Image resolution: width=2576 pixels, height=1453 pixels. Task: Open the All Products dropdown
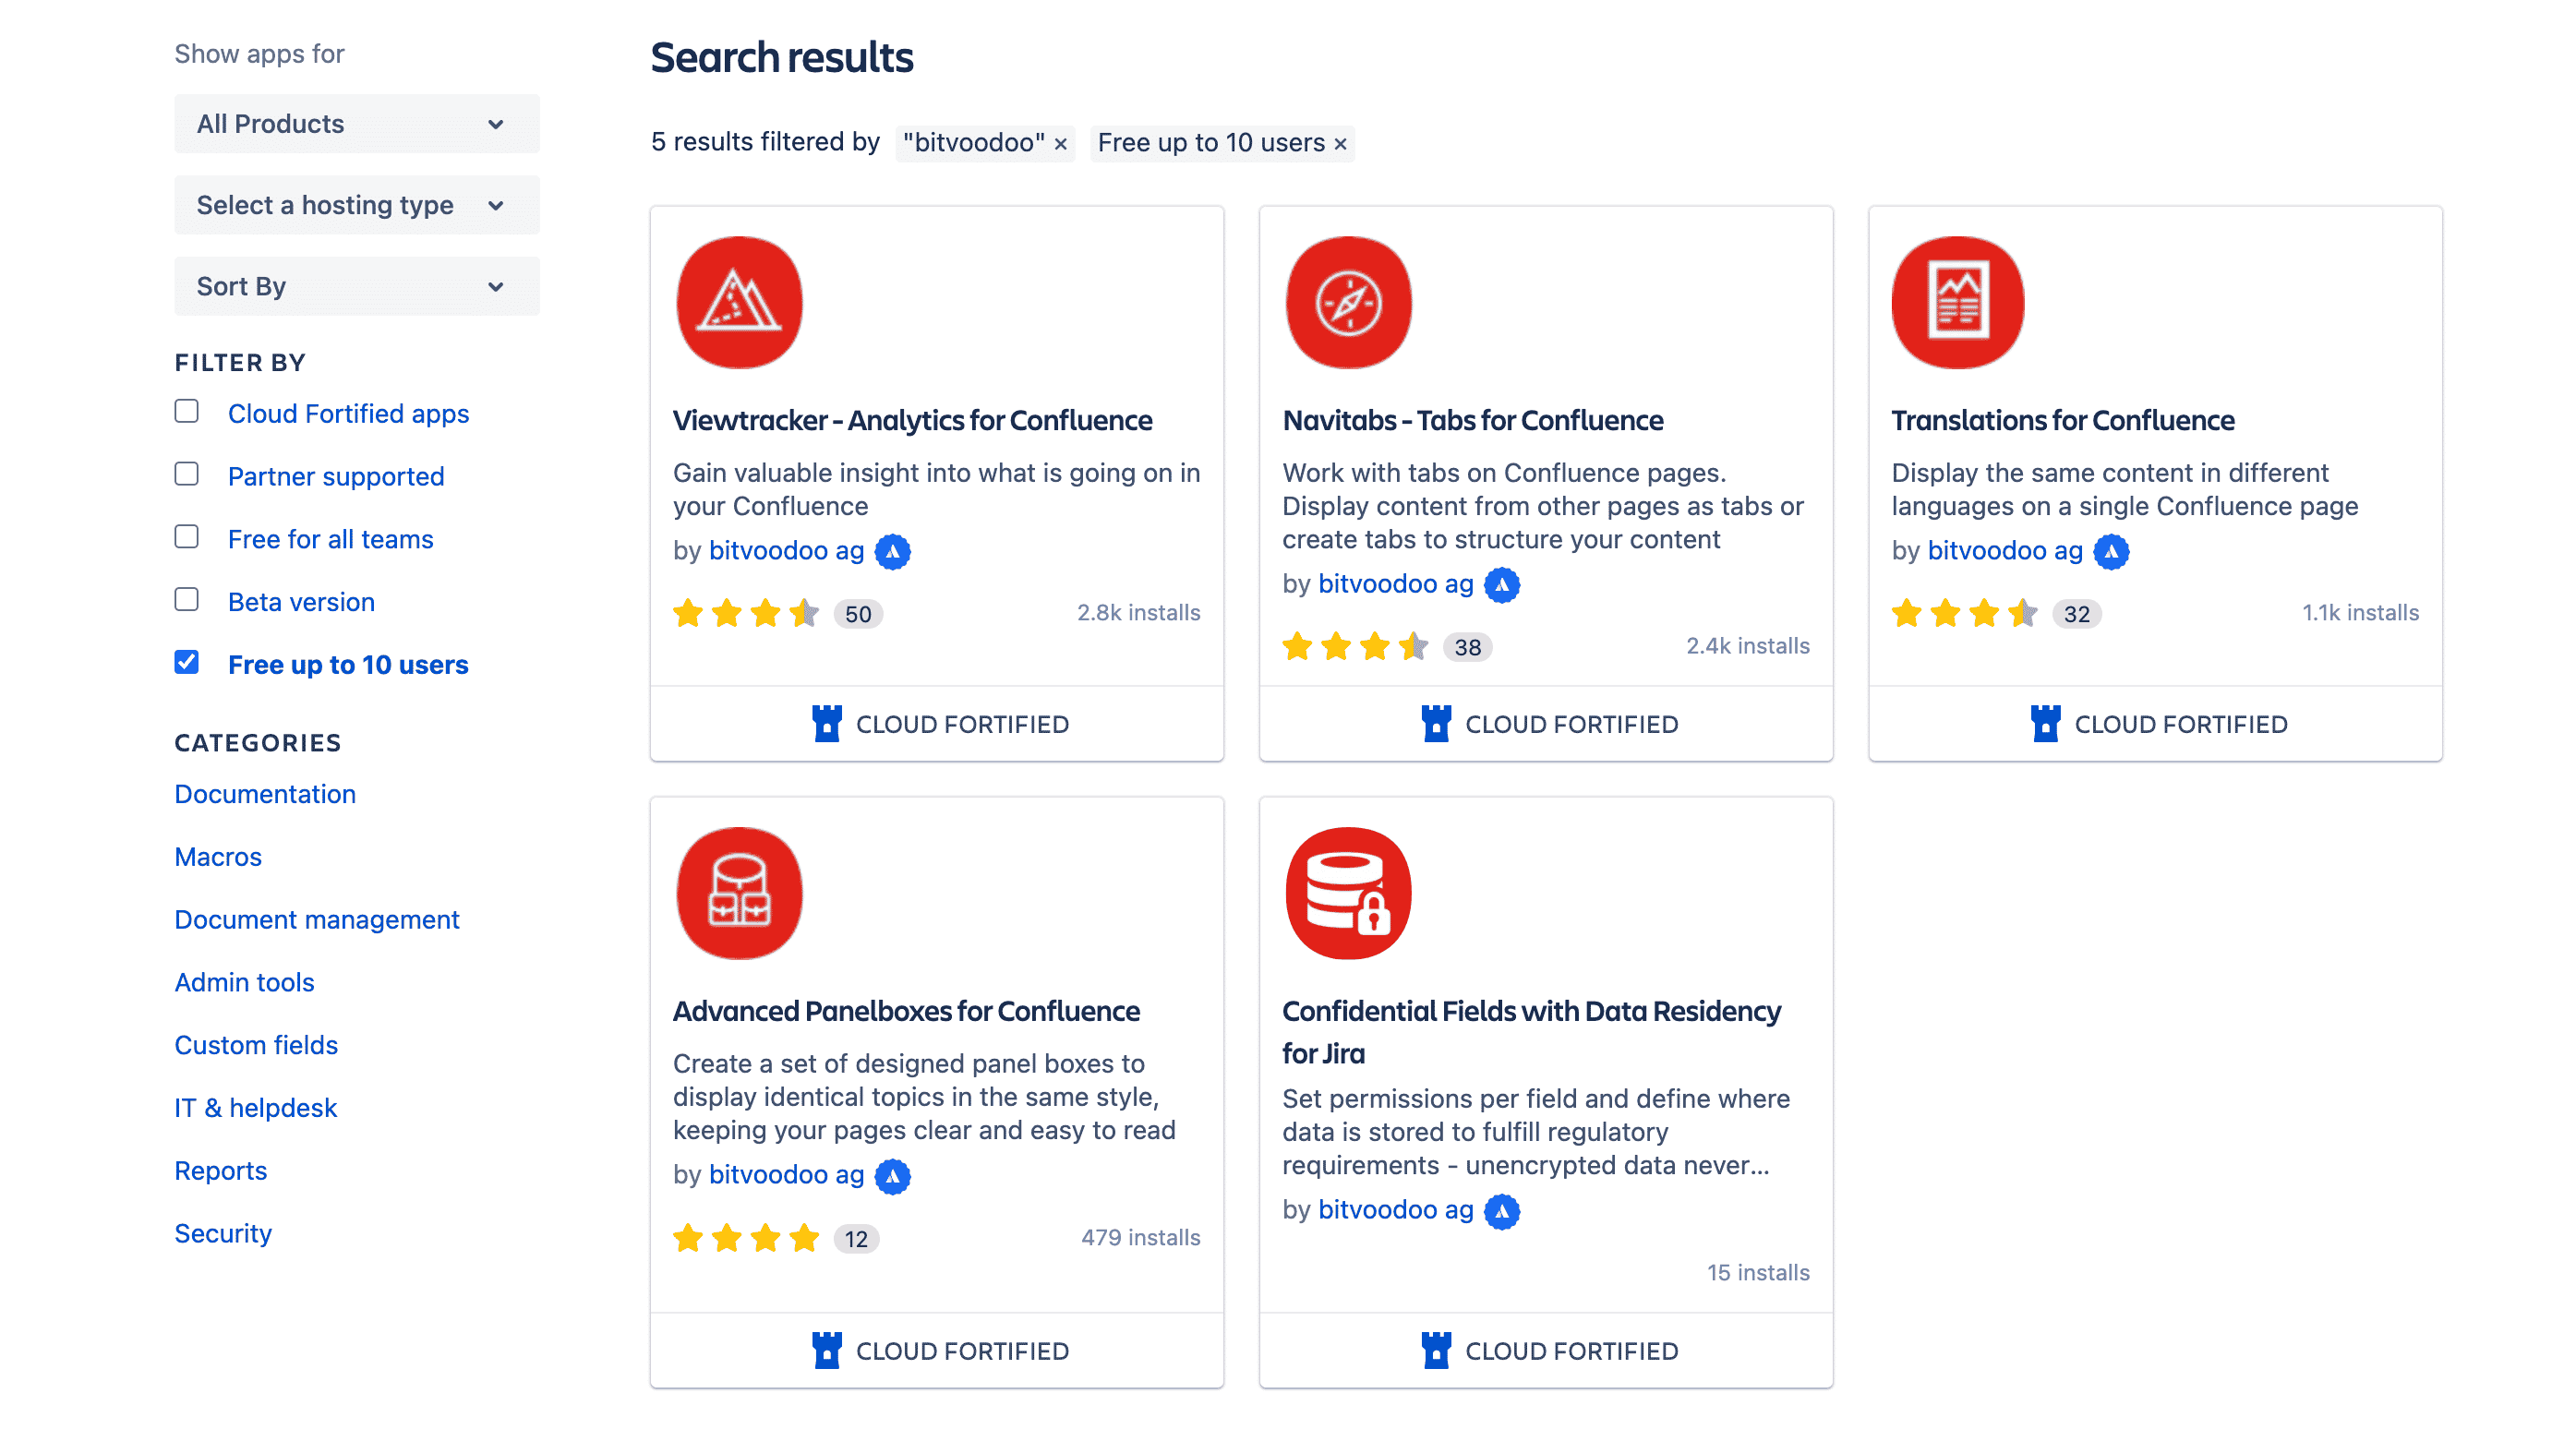coord(356,123)
